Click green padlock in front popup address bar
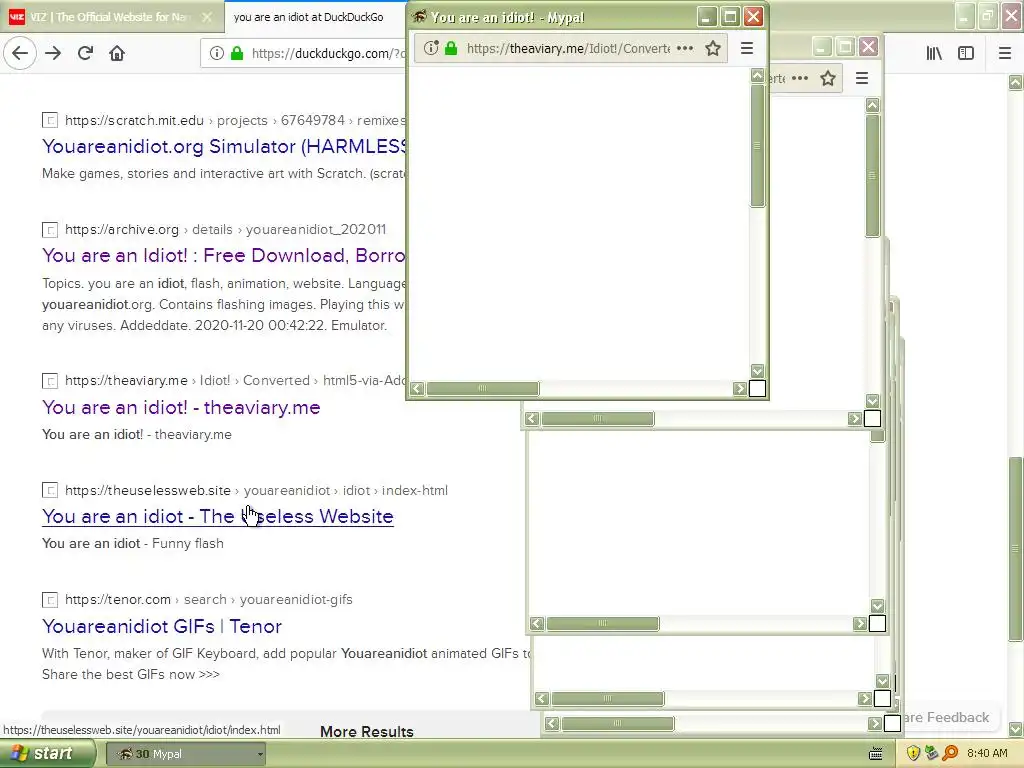Viewport: 1024px width, 768px height. 451,48
